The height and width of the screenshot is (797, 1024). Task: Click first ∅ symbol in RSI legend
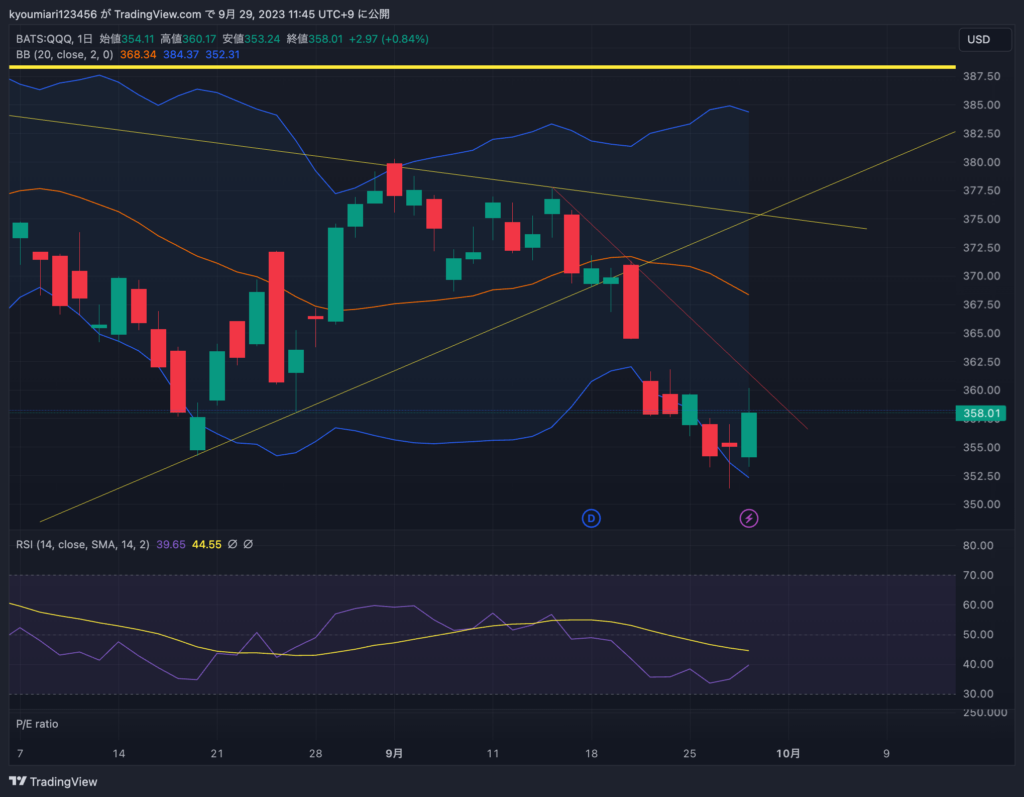(x=232, y=544)
